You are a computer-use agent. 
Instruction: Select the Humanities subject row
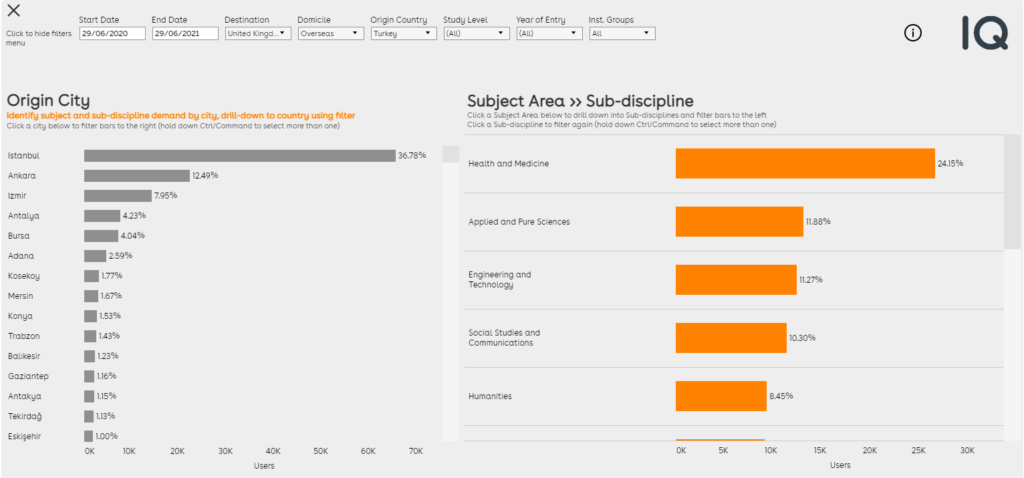490,396
